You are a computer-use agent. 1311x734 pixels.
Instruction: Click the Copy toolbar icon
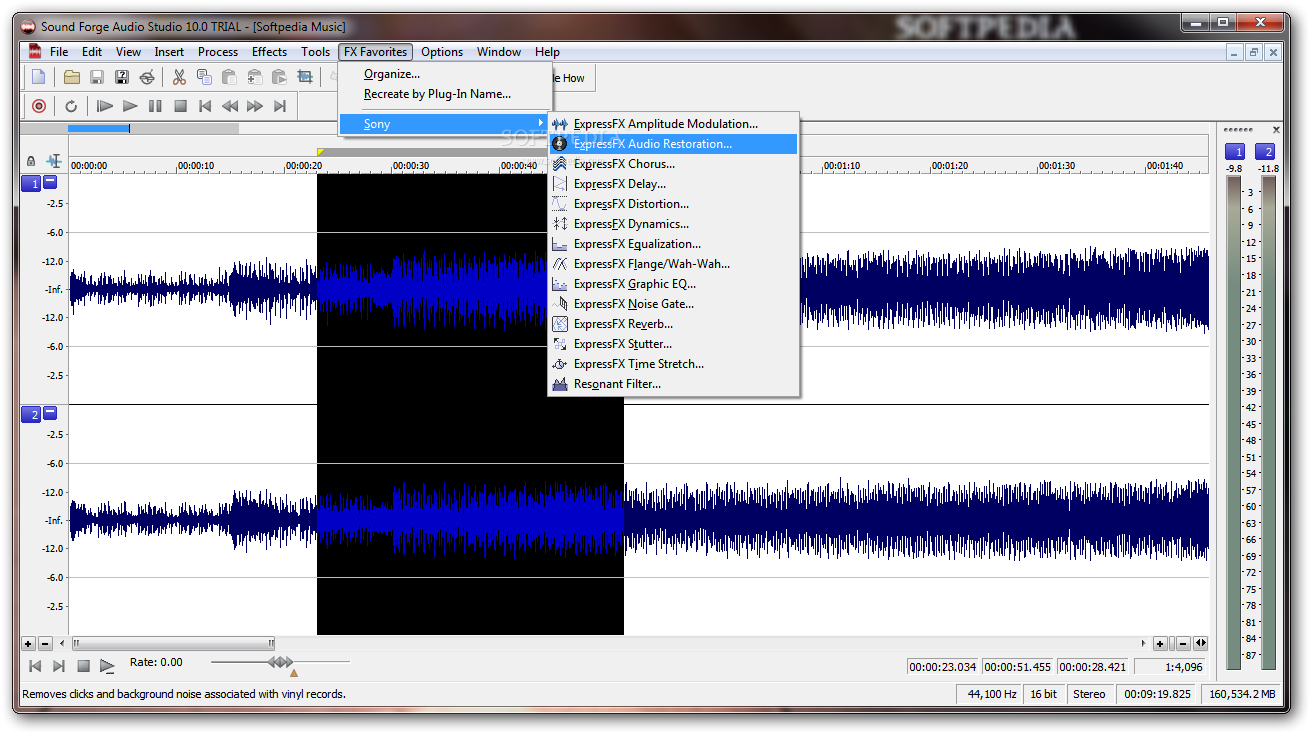point(204,77)
